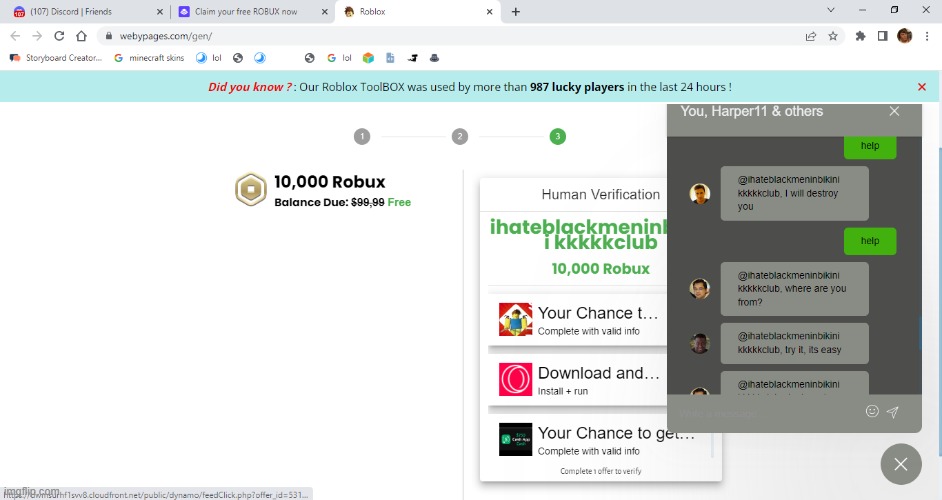942x500 pixels.
Task: Click the browser forward arrow
Action: click(37, 36)
